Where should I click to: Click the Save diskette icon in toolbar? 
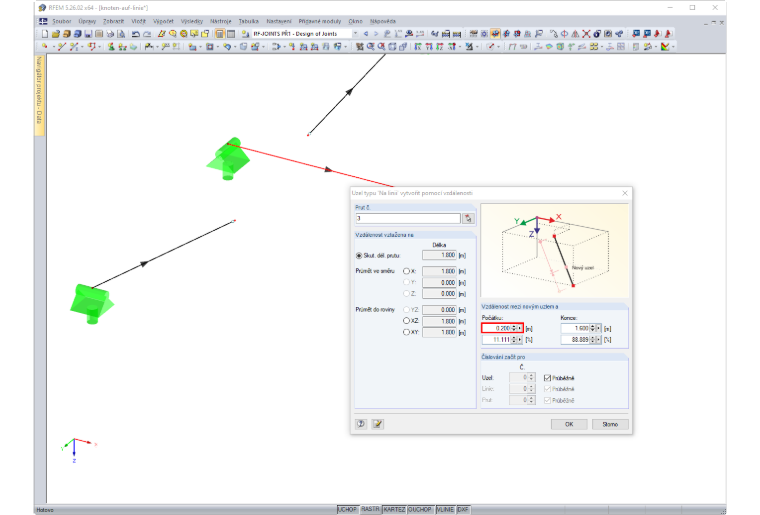[88, 34]
